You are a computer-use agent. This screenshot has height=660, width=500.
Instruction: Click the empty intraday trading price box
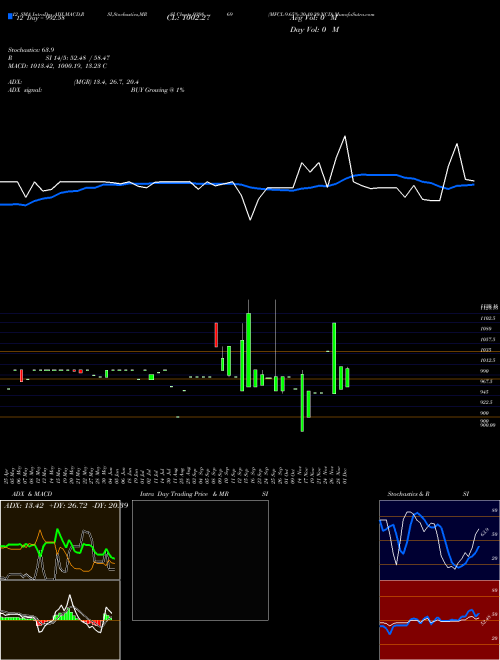200,560
